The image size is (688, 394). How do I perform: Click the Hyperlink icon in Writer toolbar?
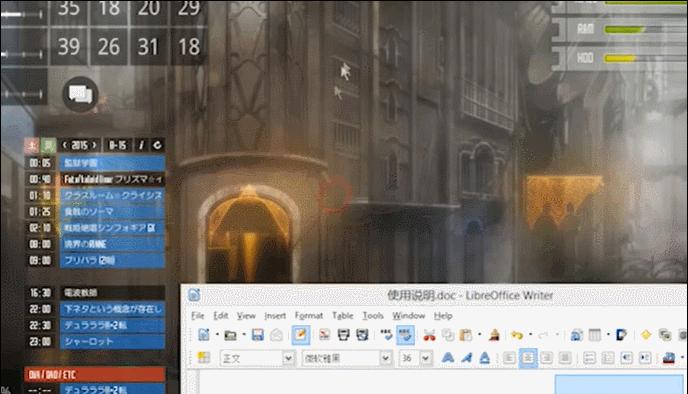[576, 335]
